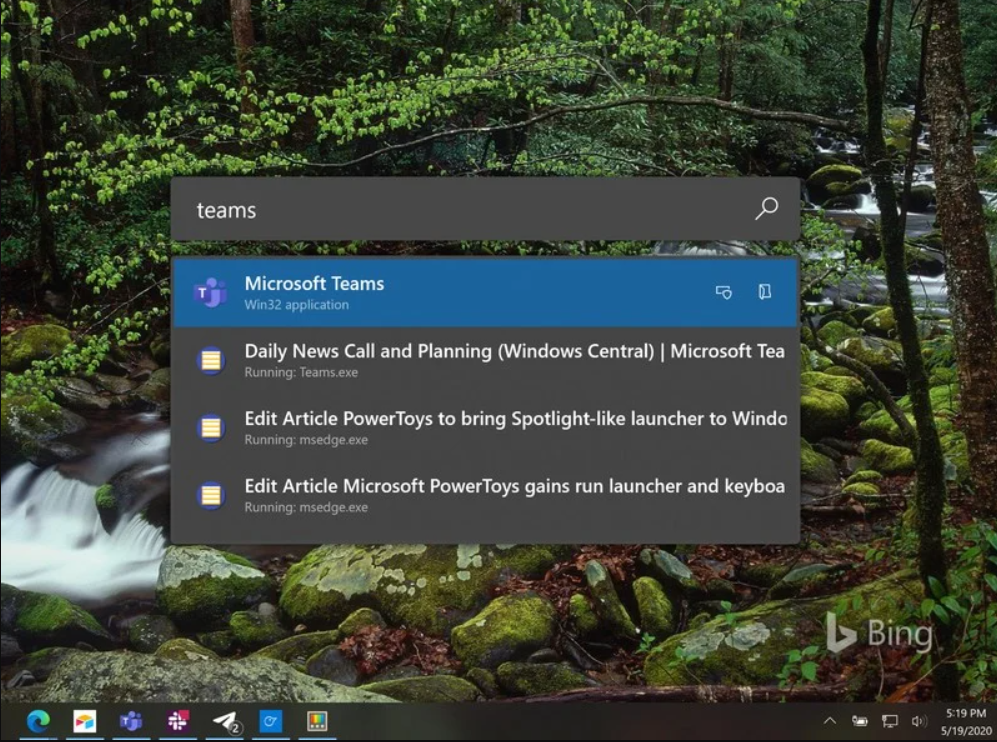Click the window icon beside gains run launcher result
Image resolution: width=997 pixels, height=742 pixels.
pos(210,495)
